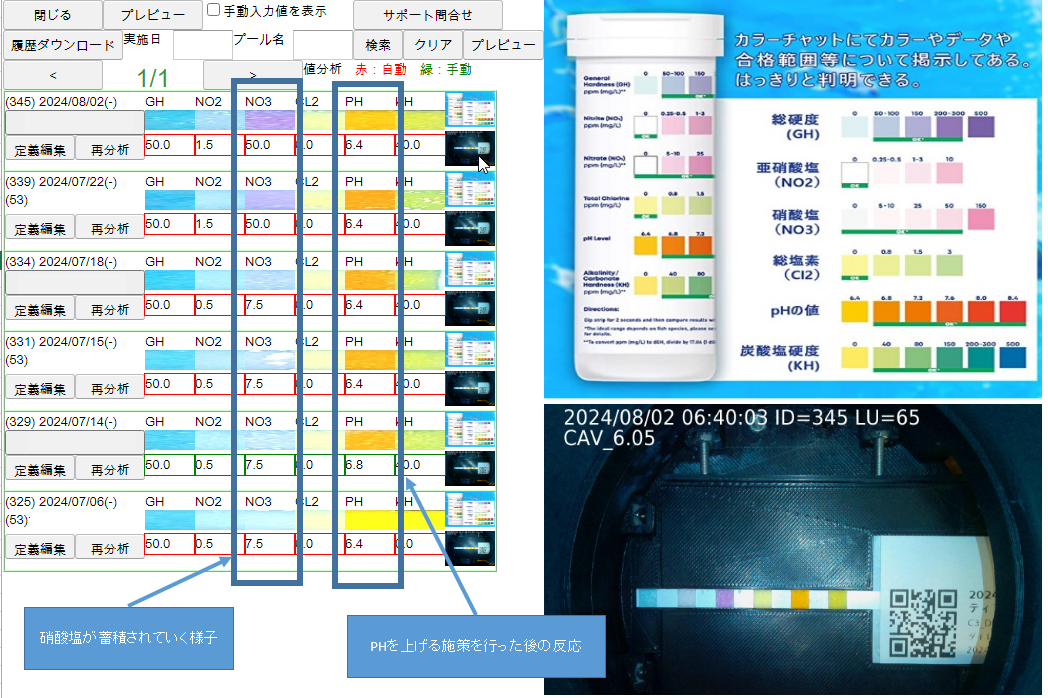1048x698 pixels.
Task: Click the color chart thumbnail for record 325
Action: tap(469, 509)
